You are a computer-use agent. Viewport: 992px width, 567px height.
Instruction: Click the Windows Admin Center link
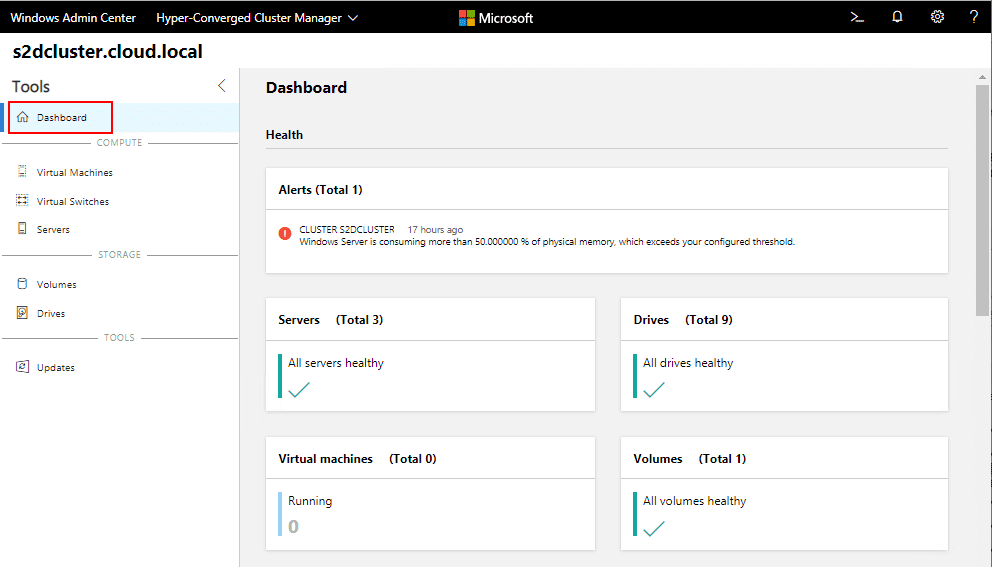pos(73,18)
